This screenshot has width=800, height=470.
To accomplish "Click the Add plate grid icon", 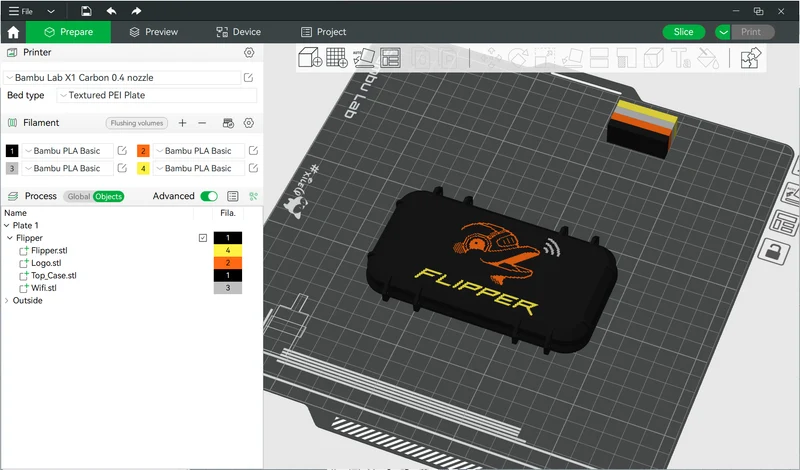I will (x=337, y=58).
